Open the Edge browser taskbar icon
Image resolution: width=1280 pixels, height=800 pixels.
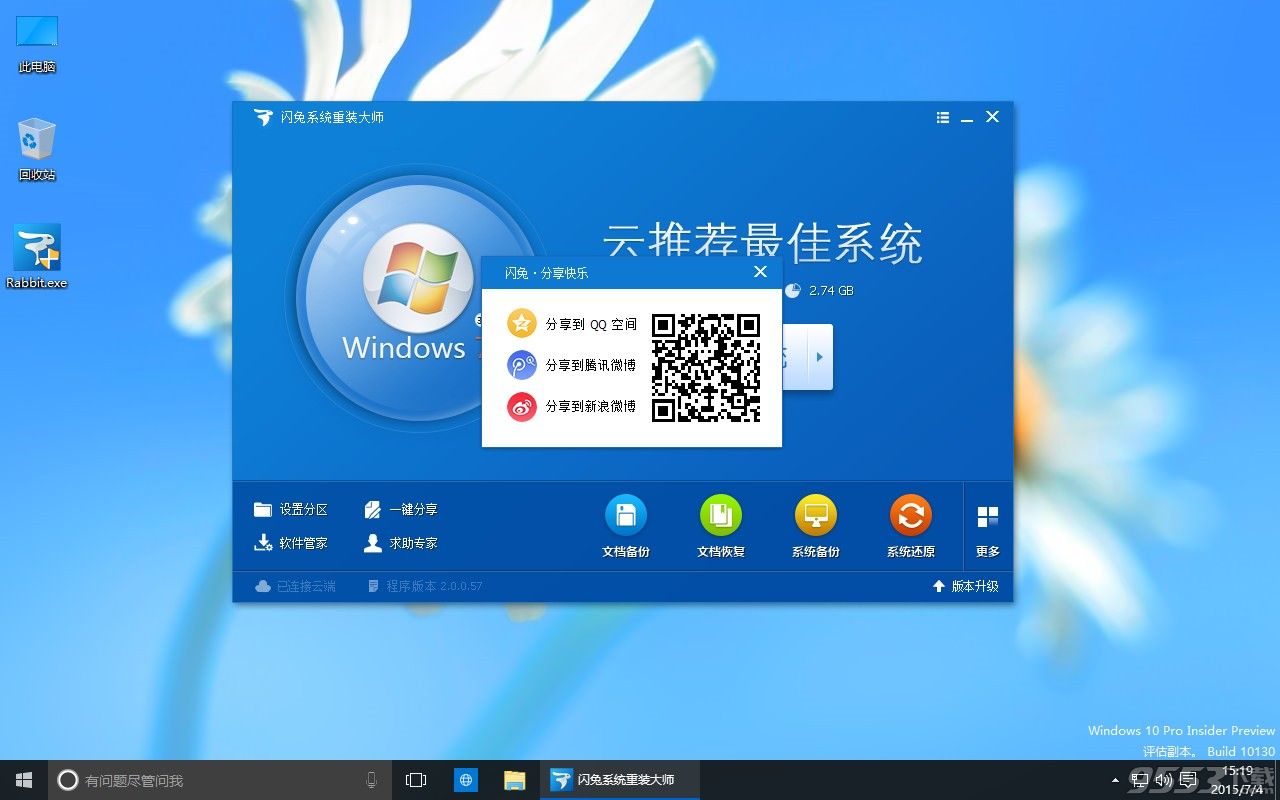(x=466, y=780)
